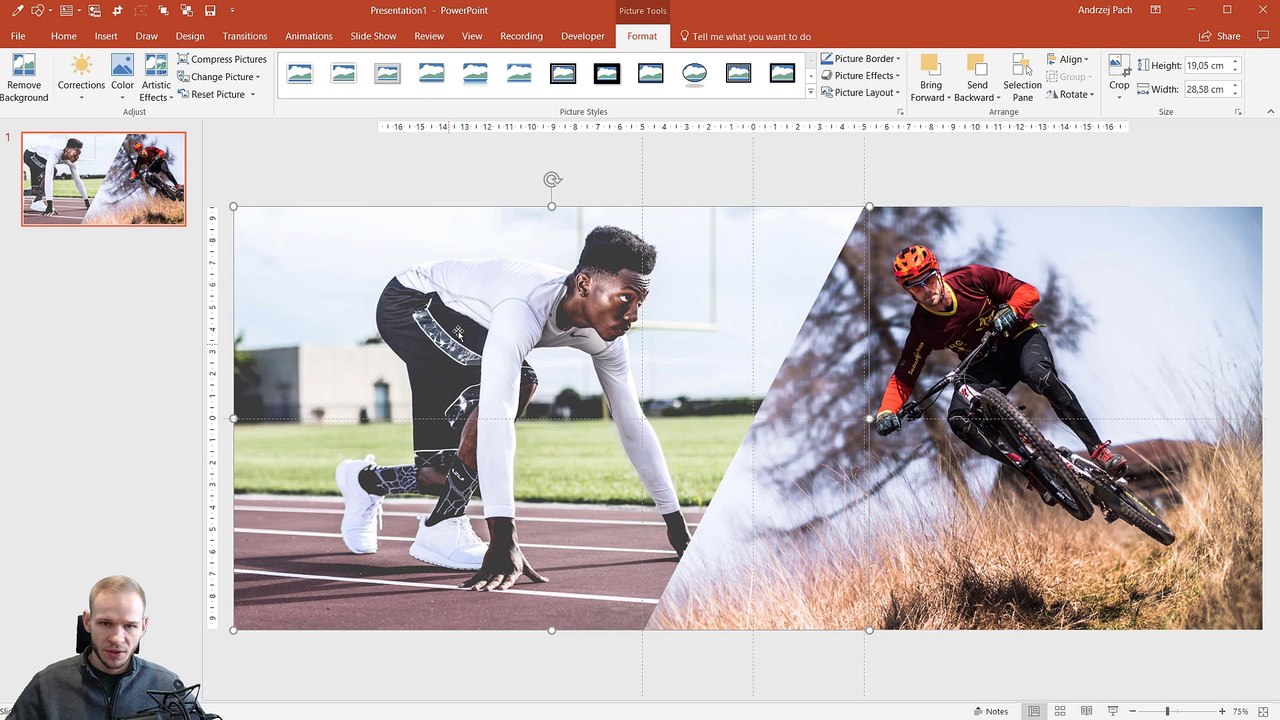
Task: Open the Picture Border dropdown
Action: coord(860,59)
